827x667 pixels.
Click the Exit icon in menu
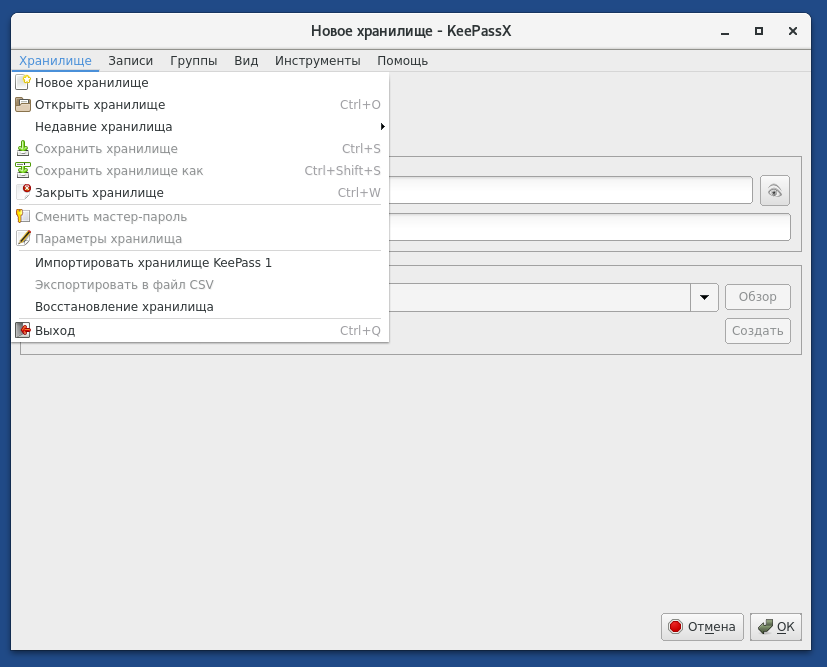23,330
